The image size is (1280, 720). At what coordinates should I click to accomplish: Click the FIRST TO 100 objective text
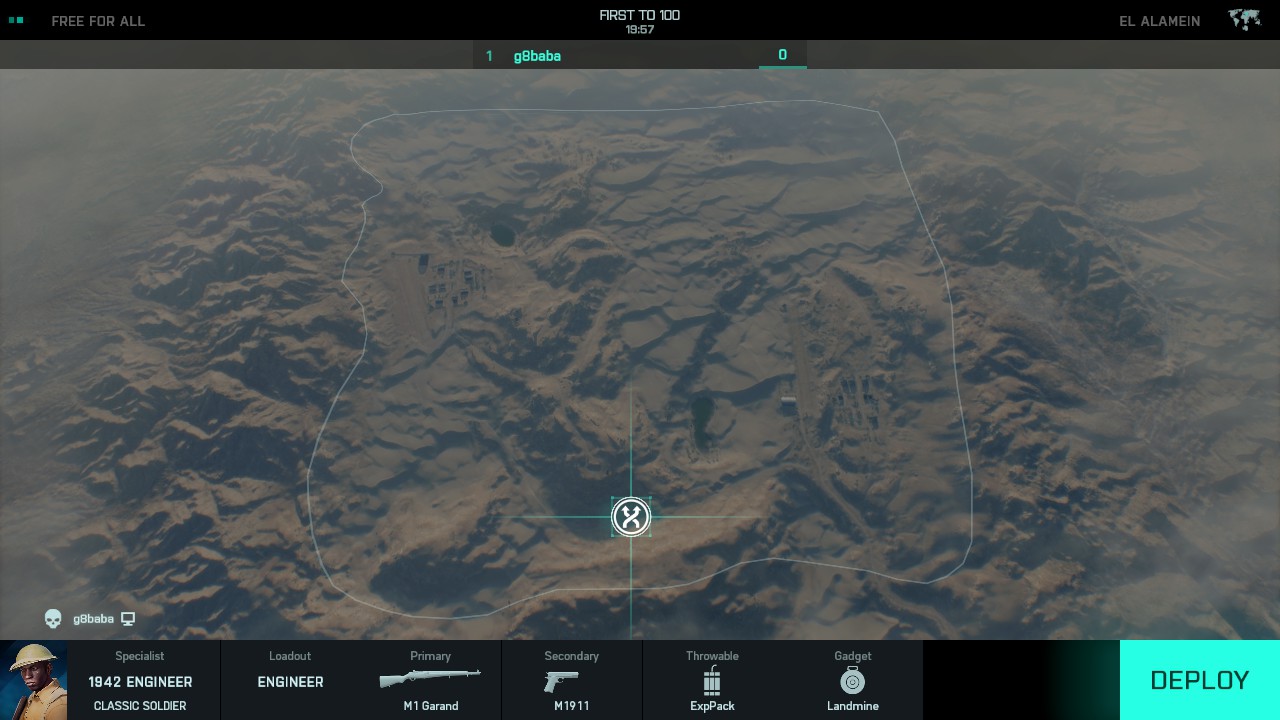tap(639, 15)
